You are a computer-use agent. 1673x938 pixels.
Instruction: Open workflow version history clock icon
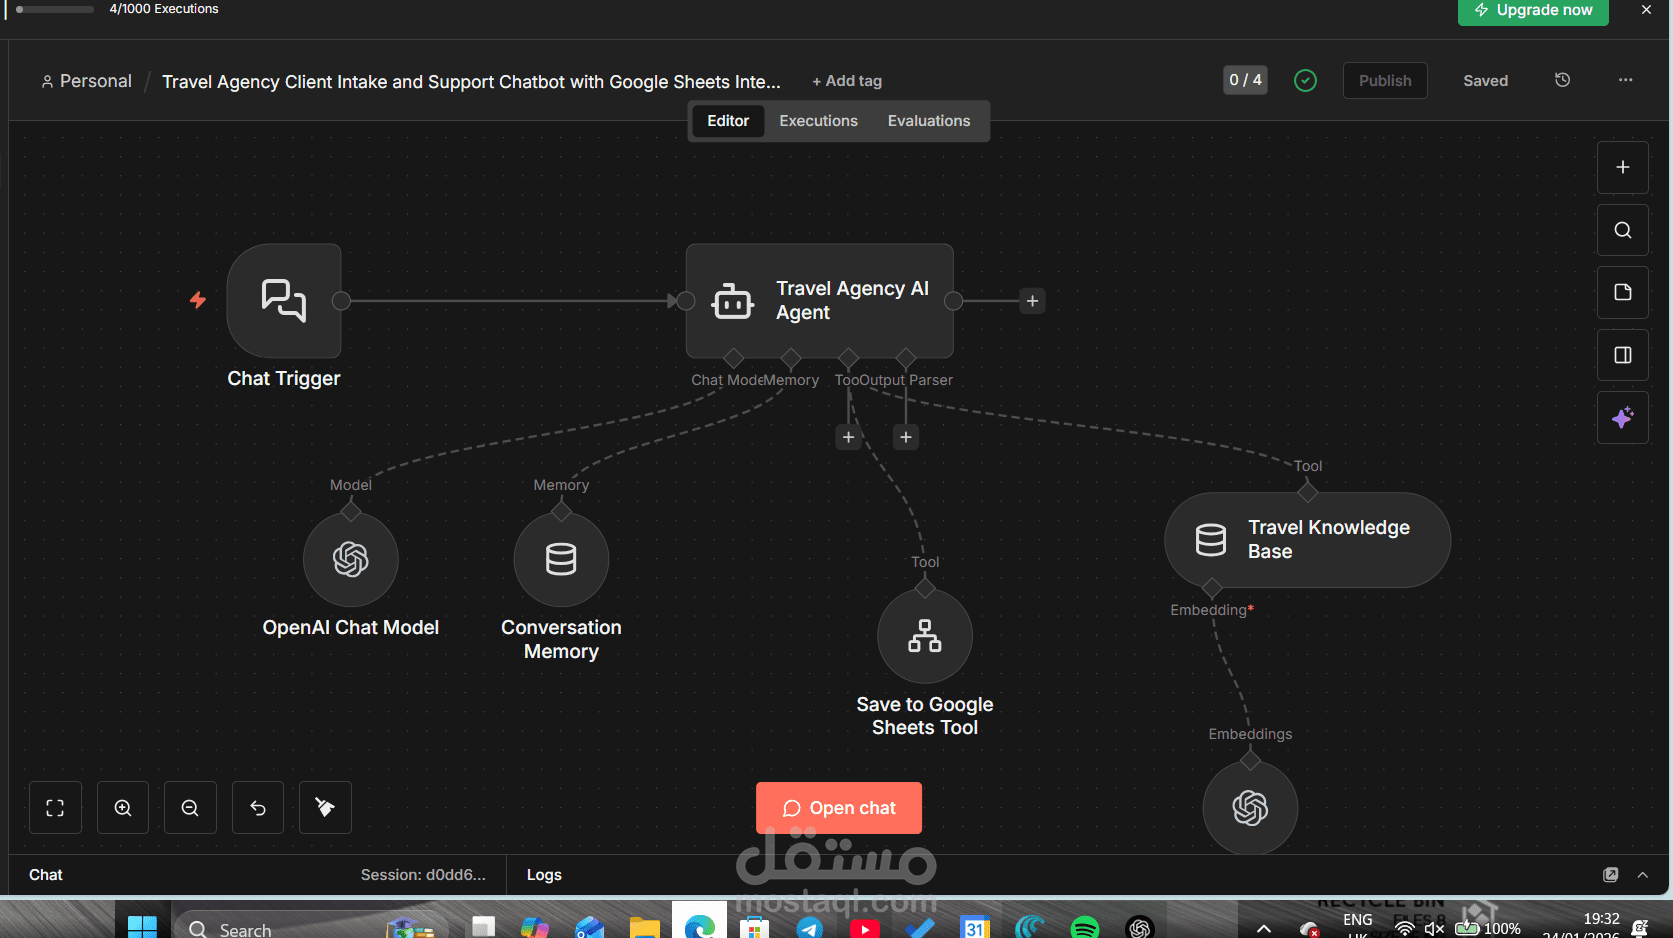pos(1562,80)
